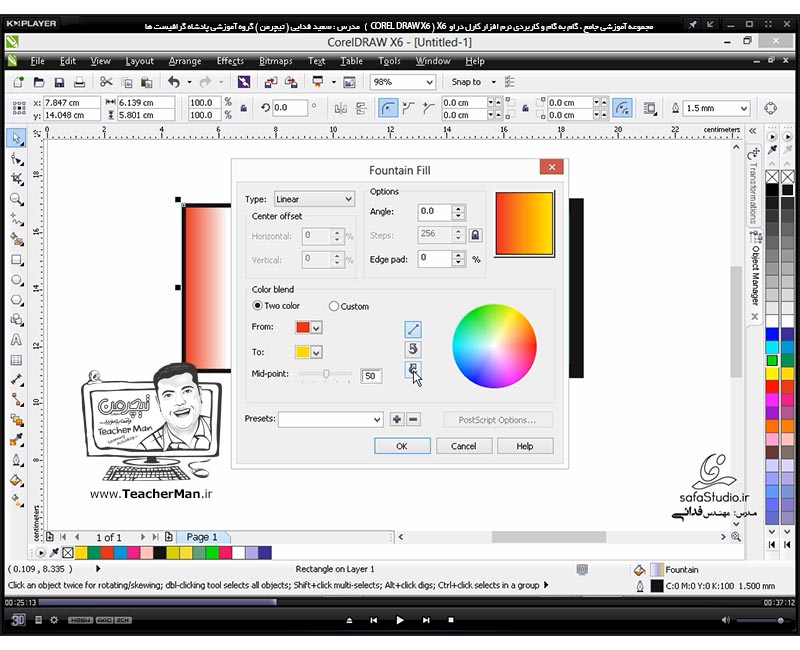Click the Edge pad input field
800x650 pixels.
[x=435, y=259]
